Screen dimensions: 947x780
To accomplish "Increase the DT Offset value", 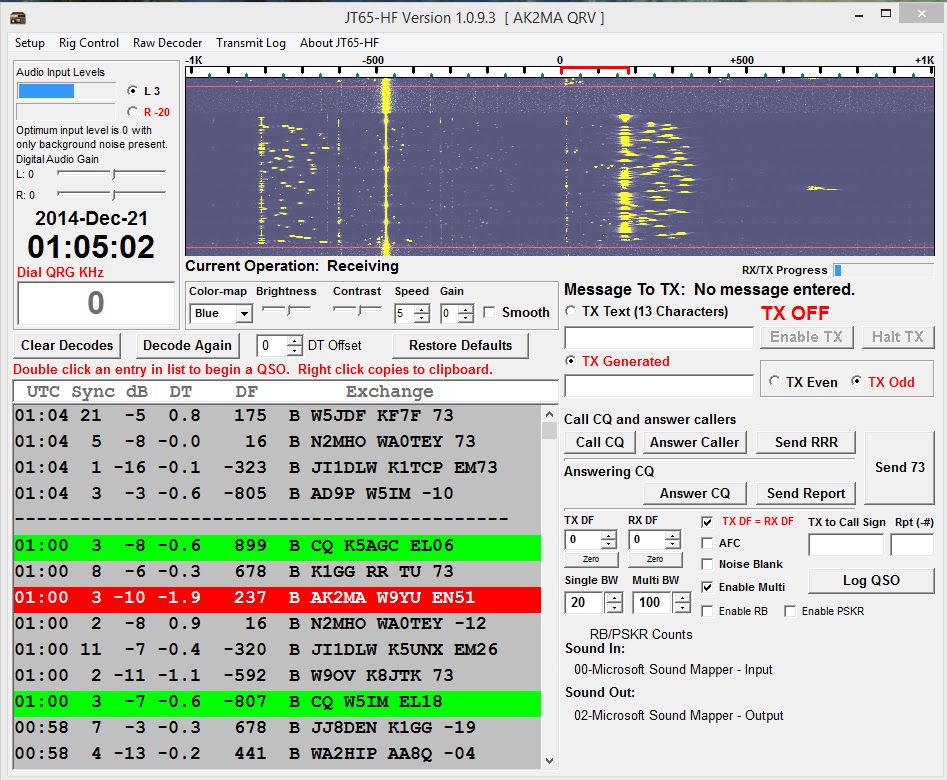I will pos(294,341).
